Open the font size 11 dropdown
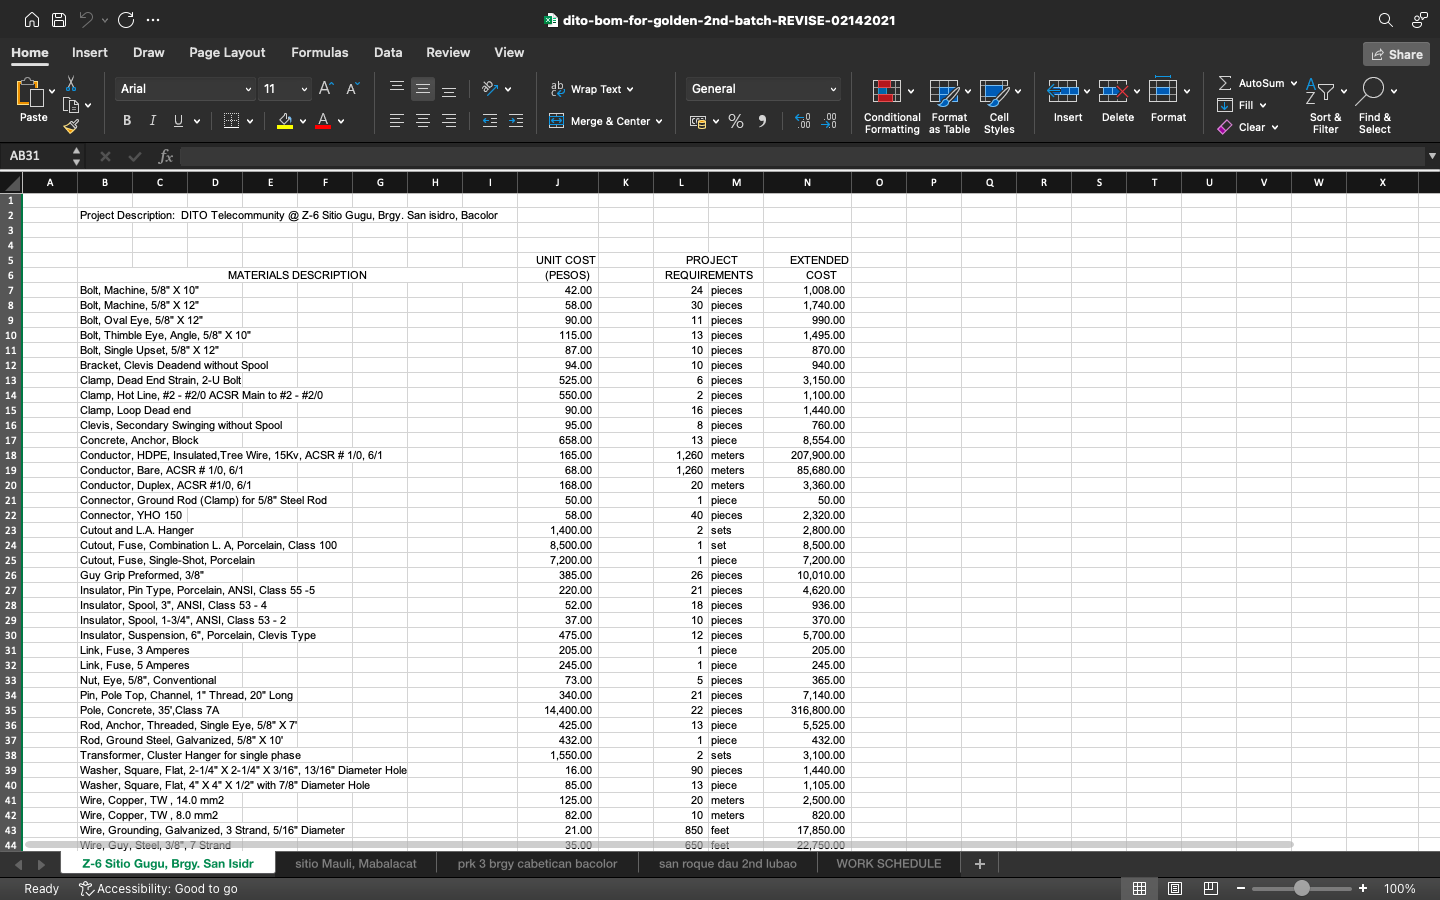The width and height of the screenshot is (1440, 900). [x=304, y=89]
